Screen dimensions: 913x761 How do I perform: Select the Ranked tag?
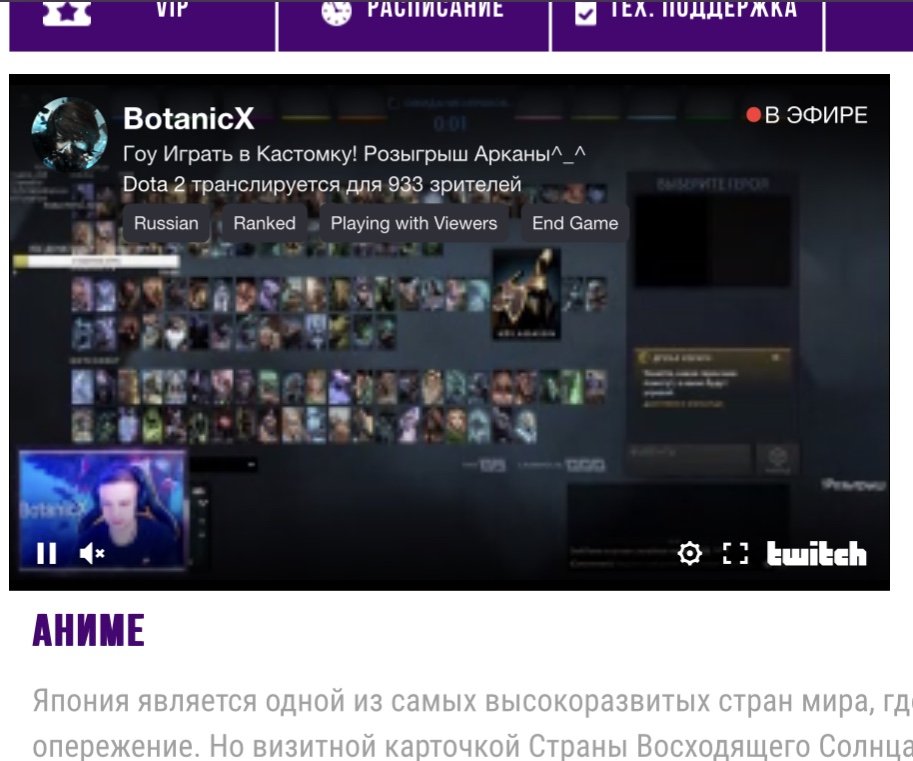click(x=264, y=223)
